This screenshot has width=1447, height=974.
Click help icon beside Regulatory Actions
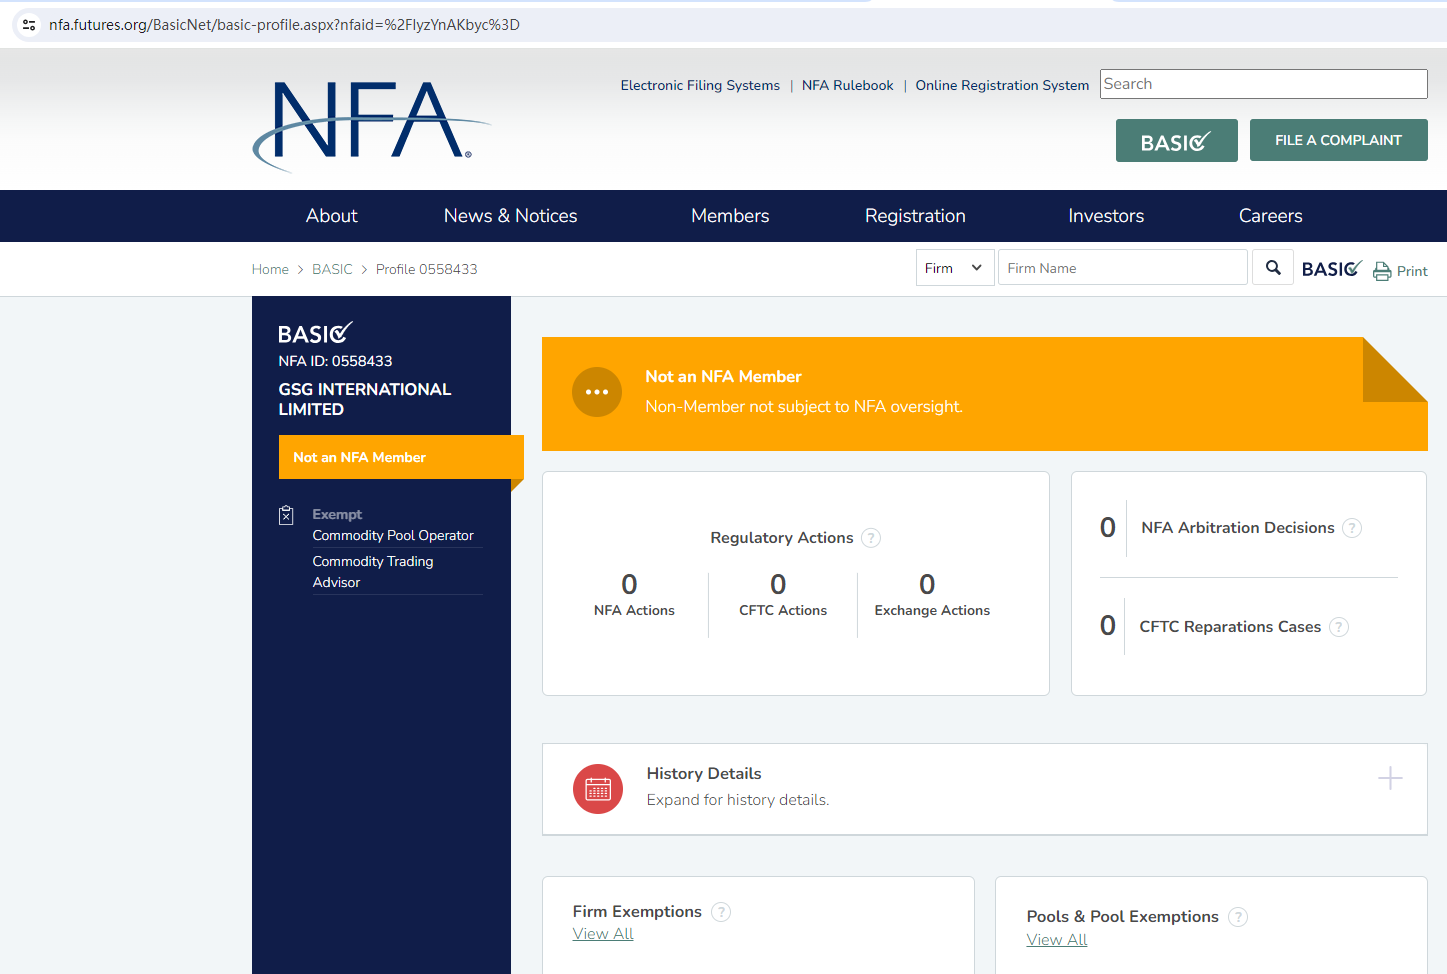click(871, 538)
